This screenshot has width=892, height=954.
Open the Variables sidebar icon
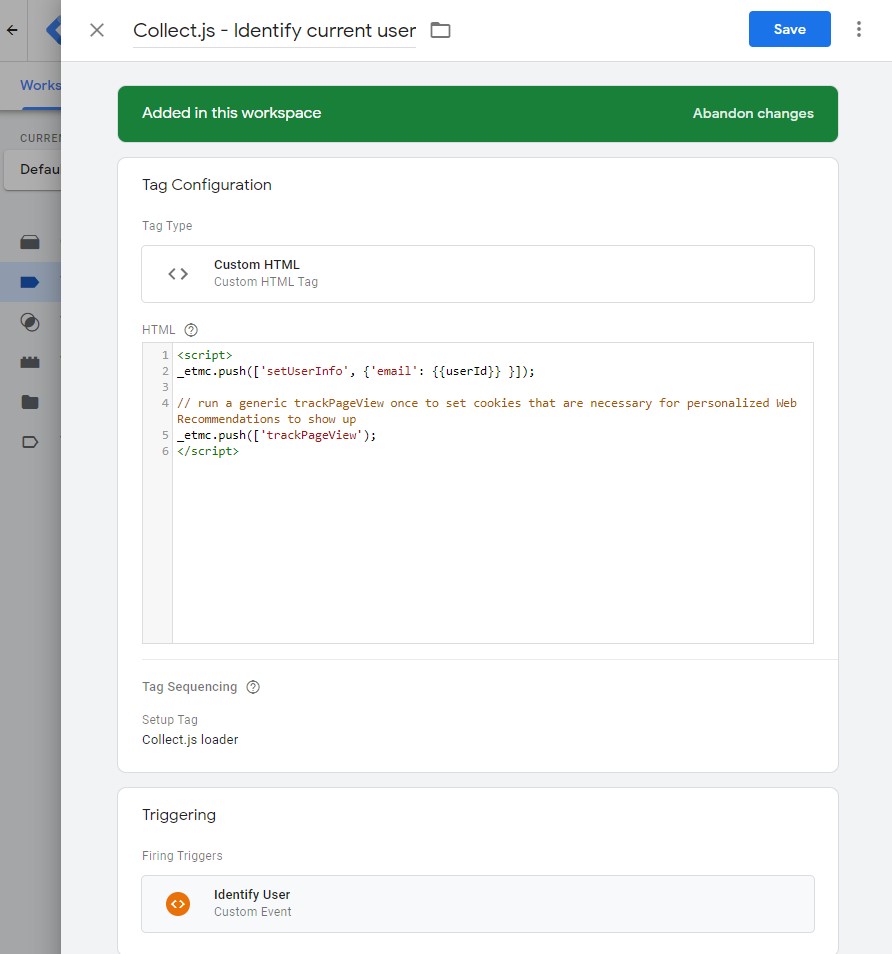click(x=30, y=362)
